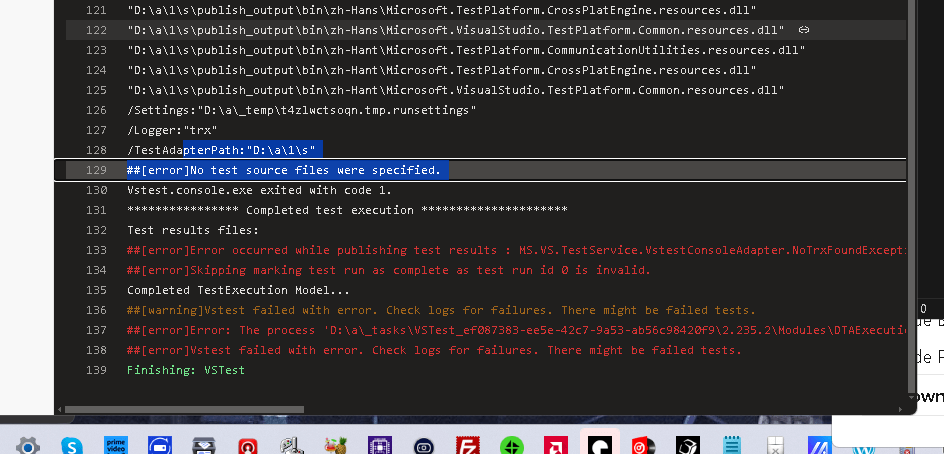Open the pineapple fruit icon app
The height and width of the screenshot is (454, 944).
335,446
